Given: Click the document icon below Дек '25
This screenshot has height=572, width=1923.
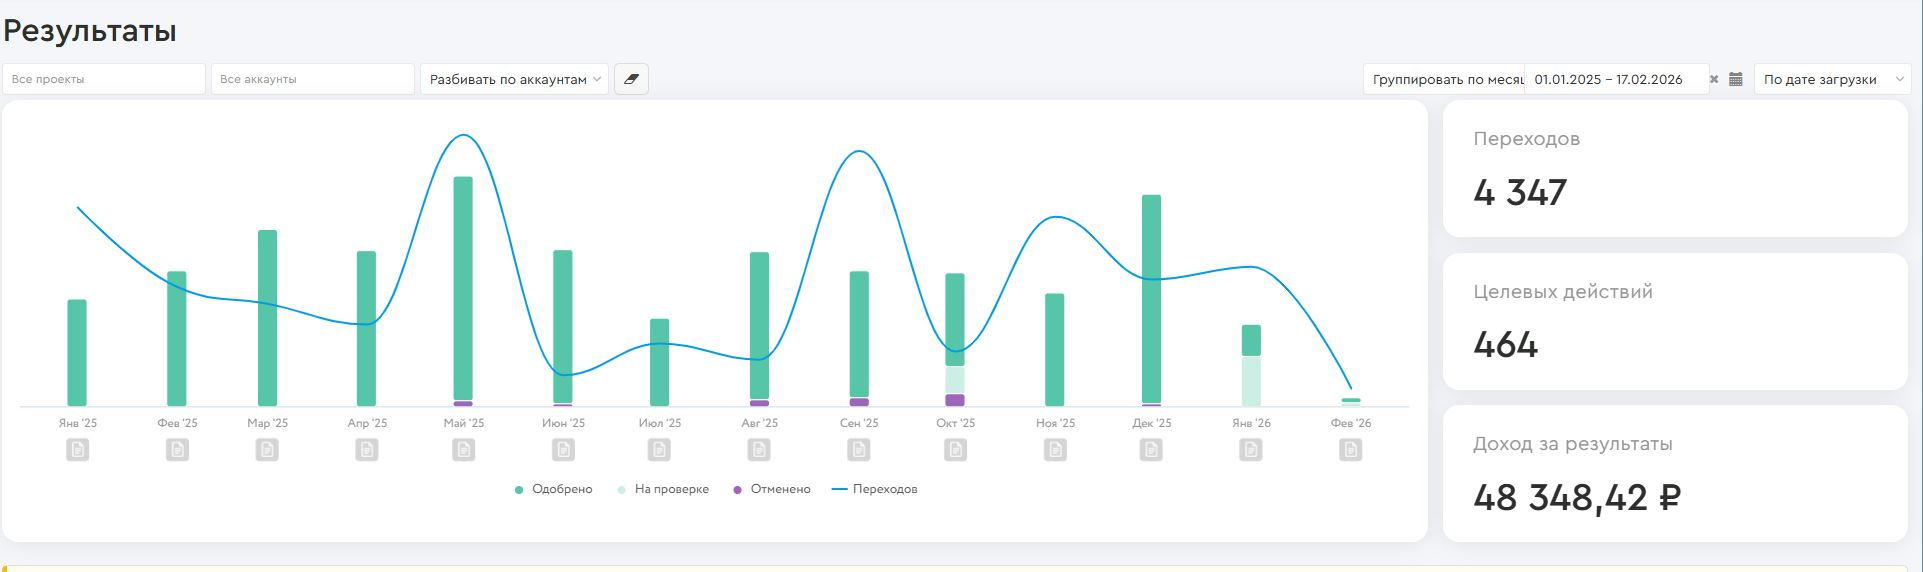Looking at the screenshot, I should pyautogui.click(x=1151, y=450).
